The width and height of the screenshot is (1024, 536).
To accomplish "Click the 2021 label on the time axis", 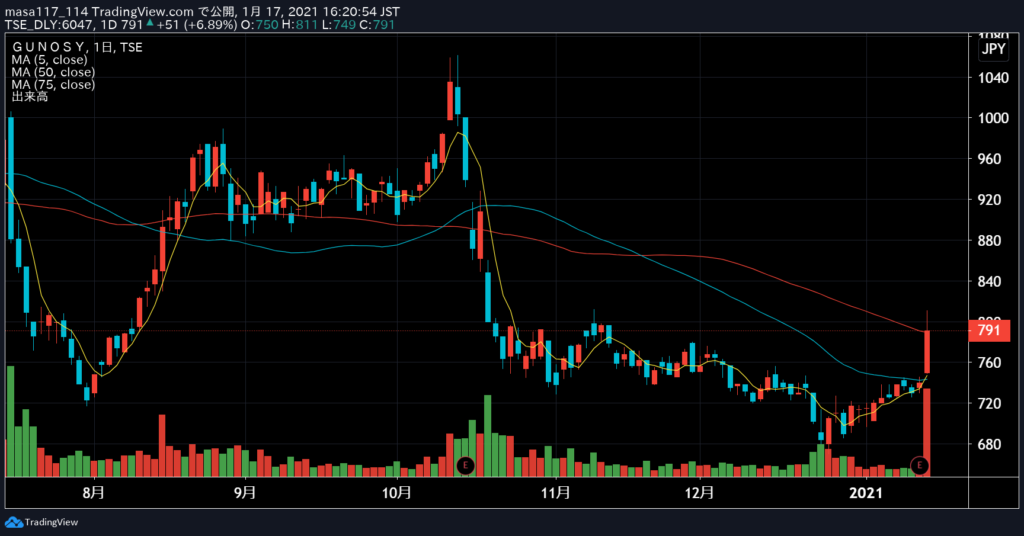I will coord(865,493).
